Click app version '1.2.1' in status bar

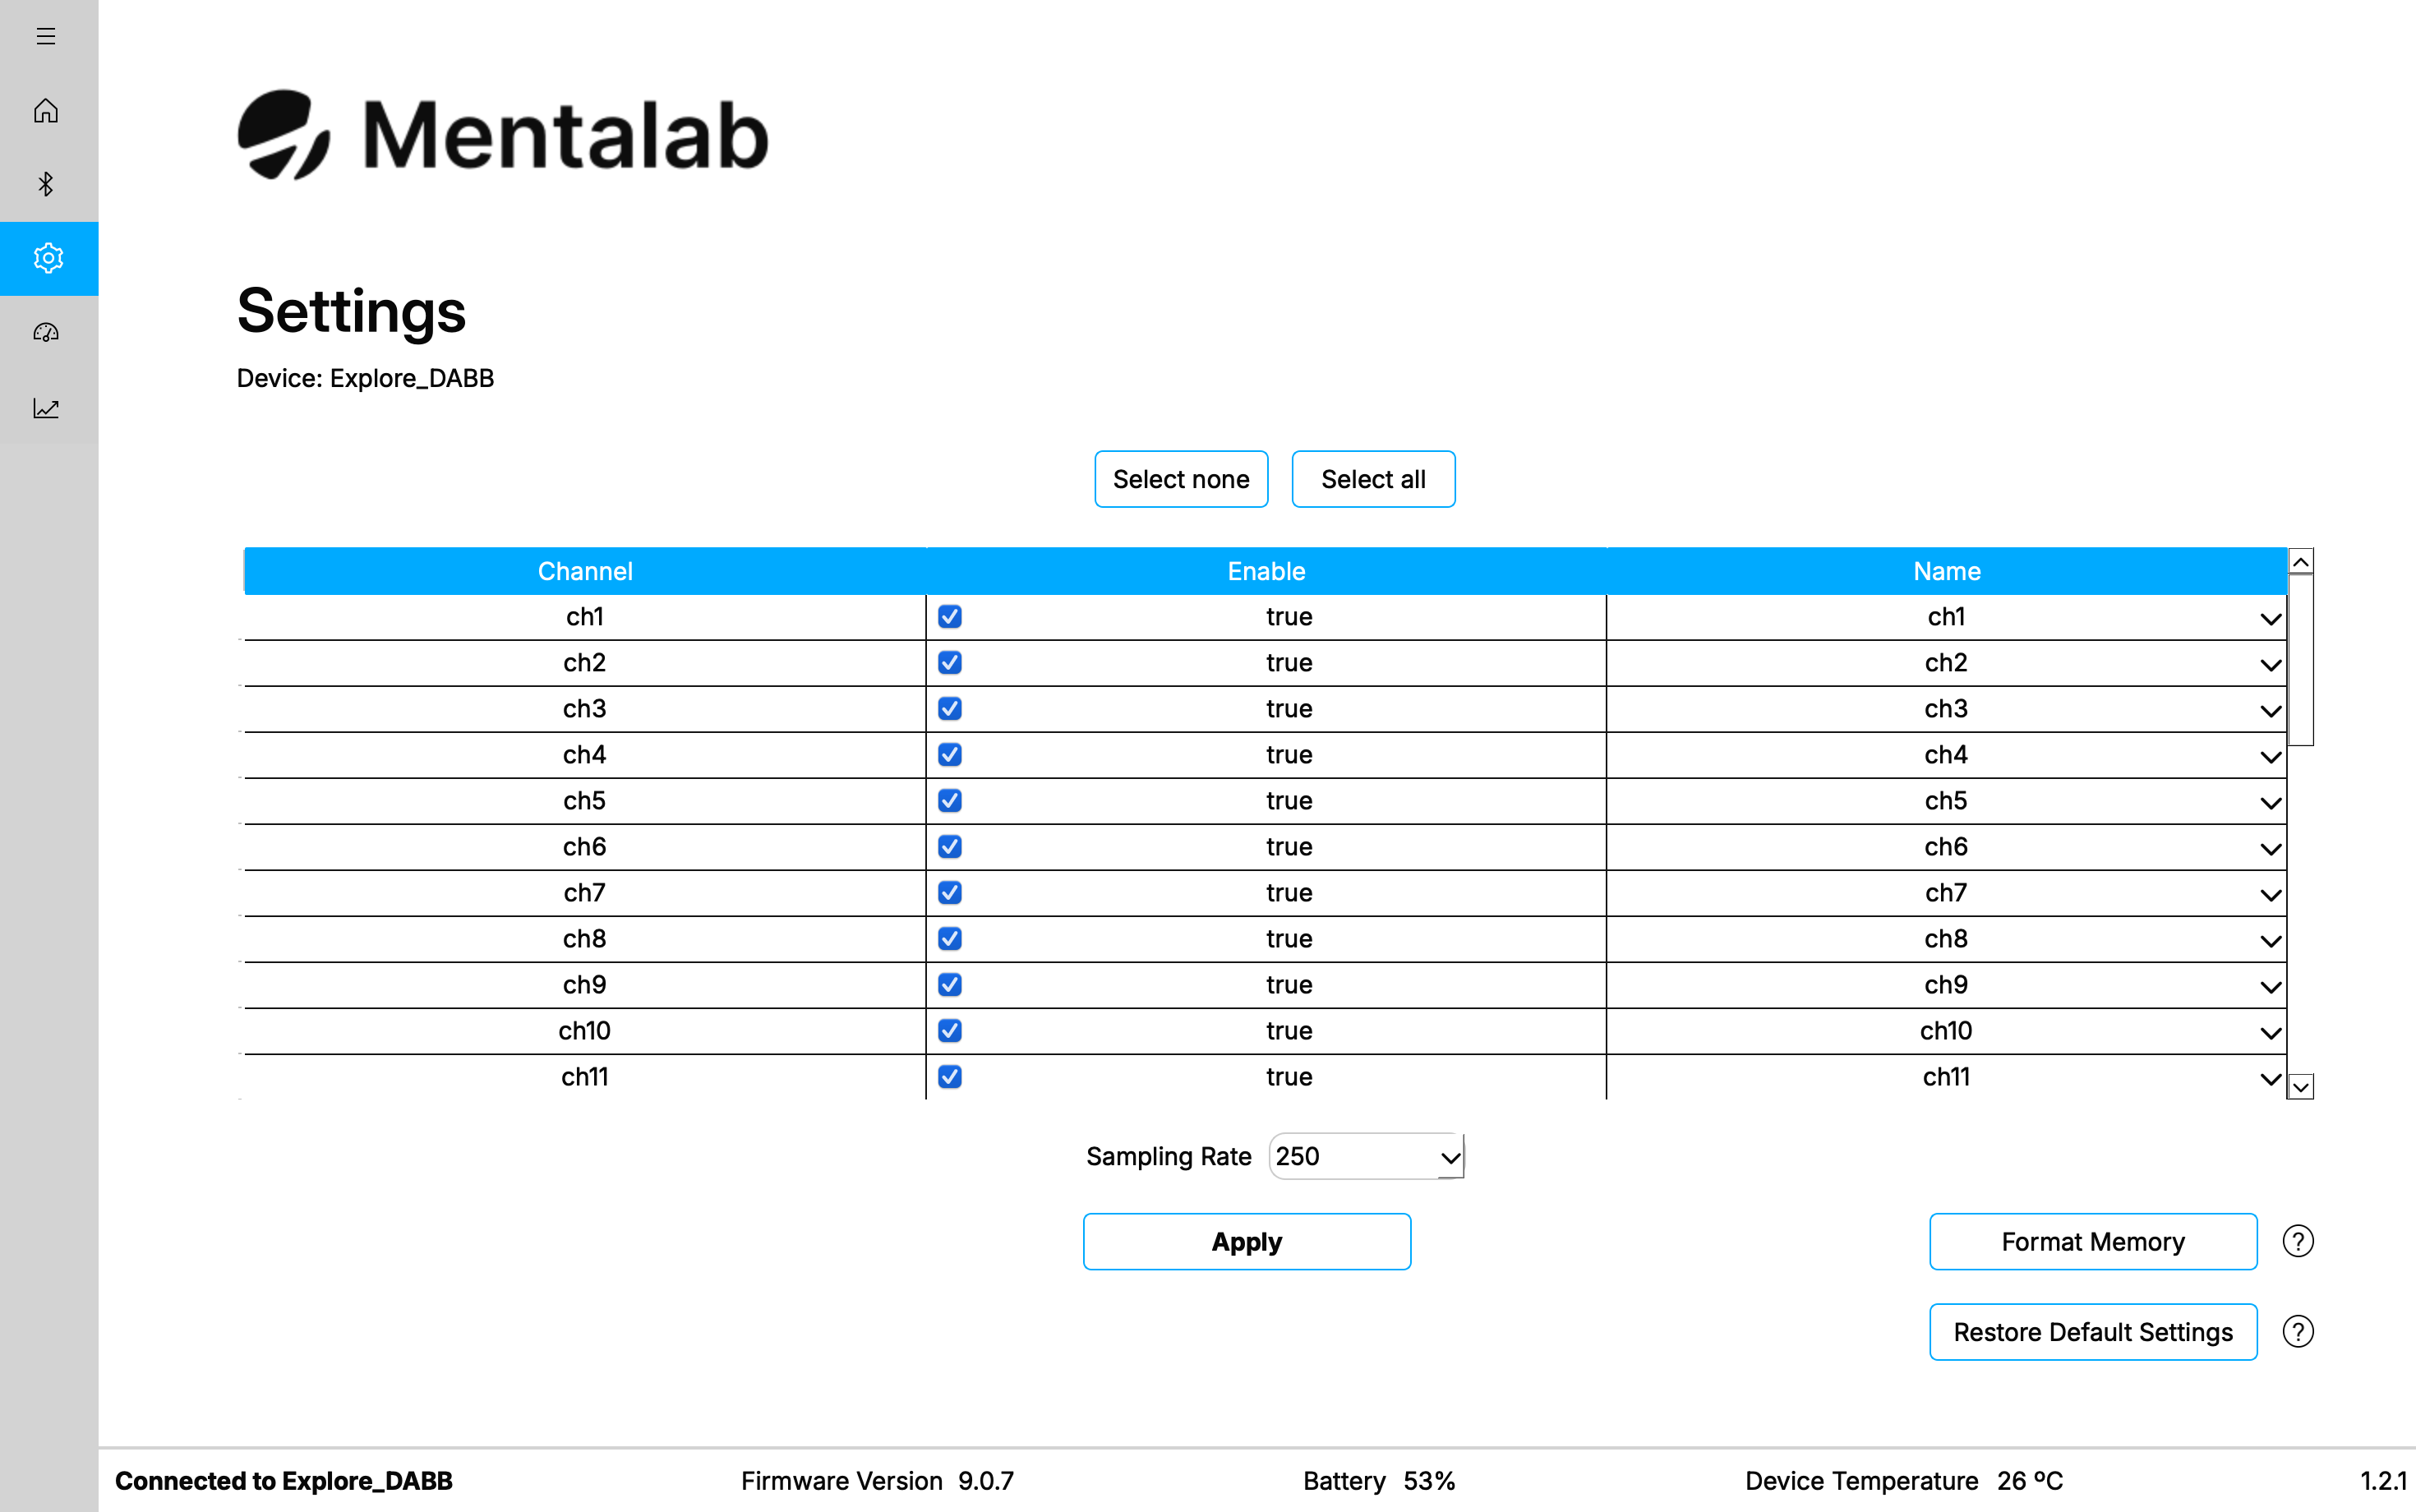(x=2383, y=1481)
